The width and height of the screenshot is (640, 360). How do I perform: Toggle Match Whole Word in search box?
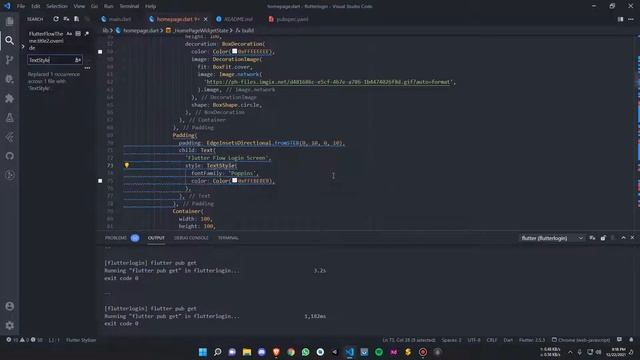tap(78, 34)
